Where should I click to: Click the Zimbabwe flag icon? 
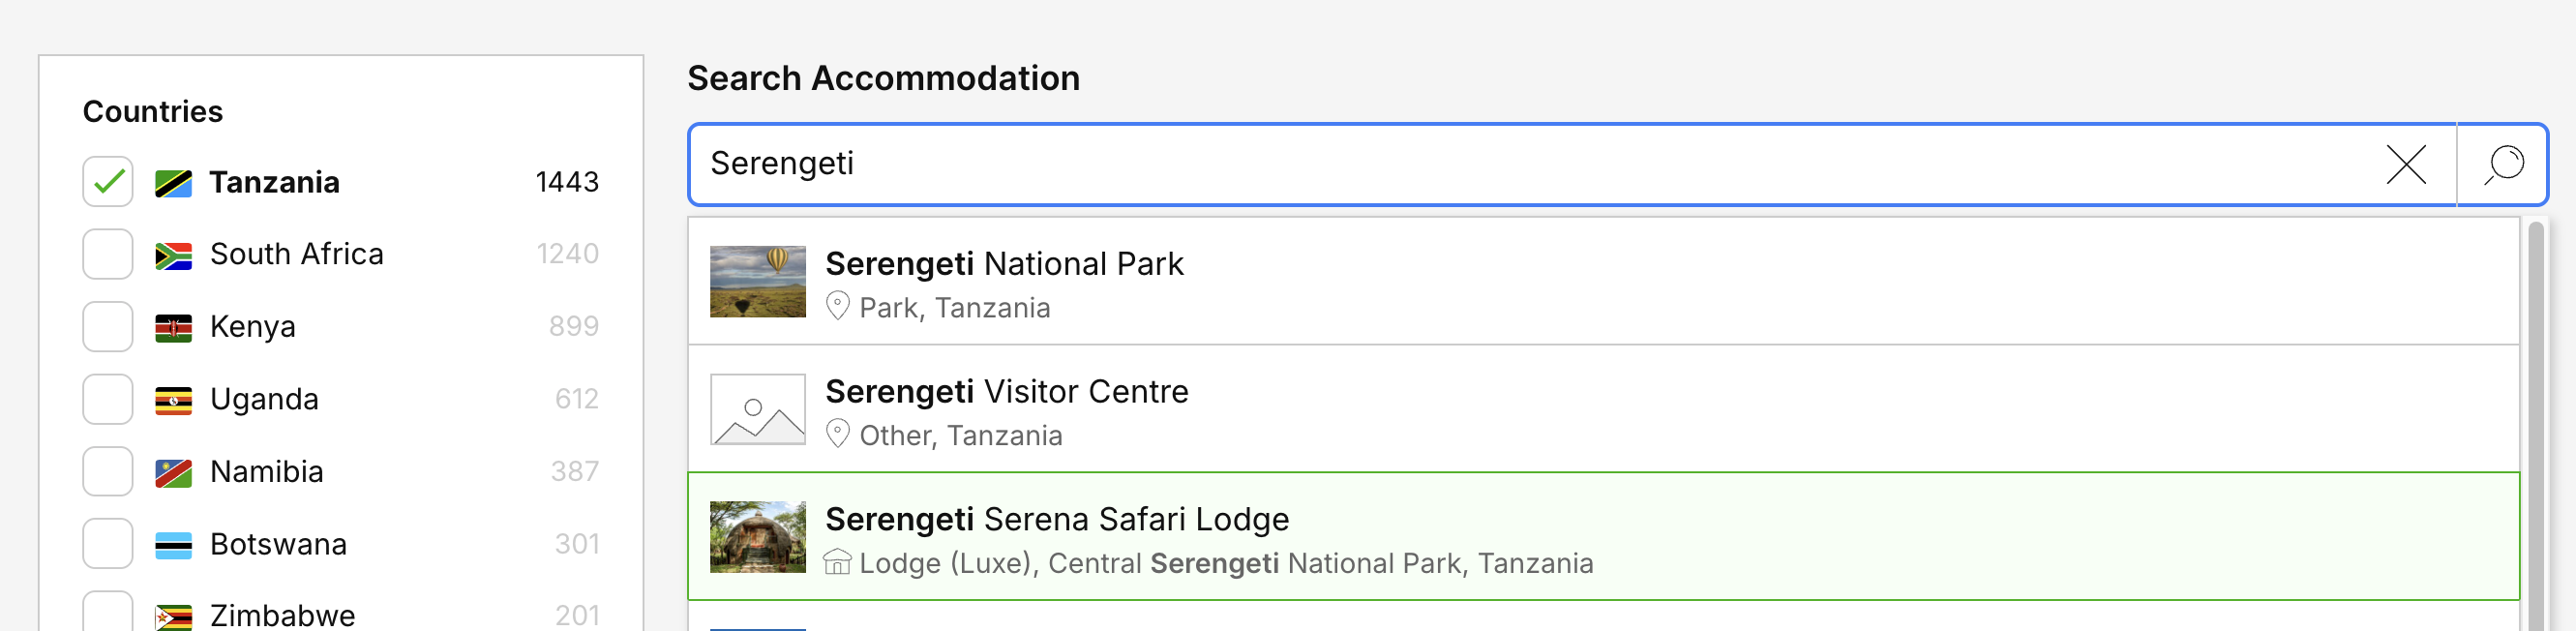pos(173,617)
